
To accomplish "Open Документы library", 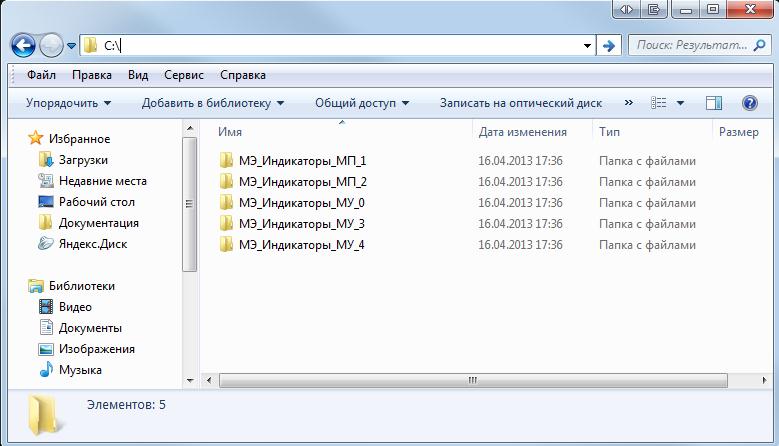I will click(90, 328).
